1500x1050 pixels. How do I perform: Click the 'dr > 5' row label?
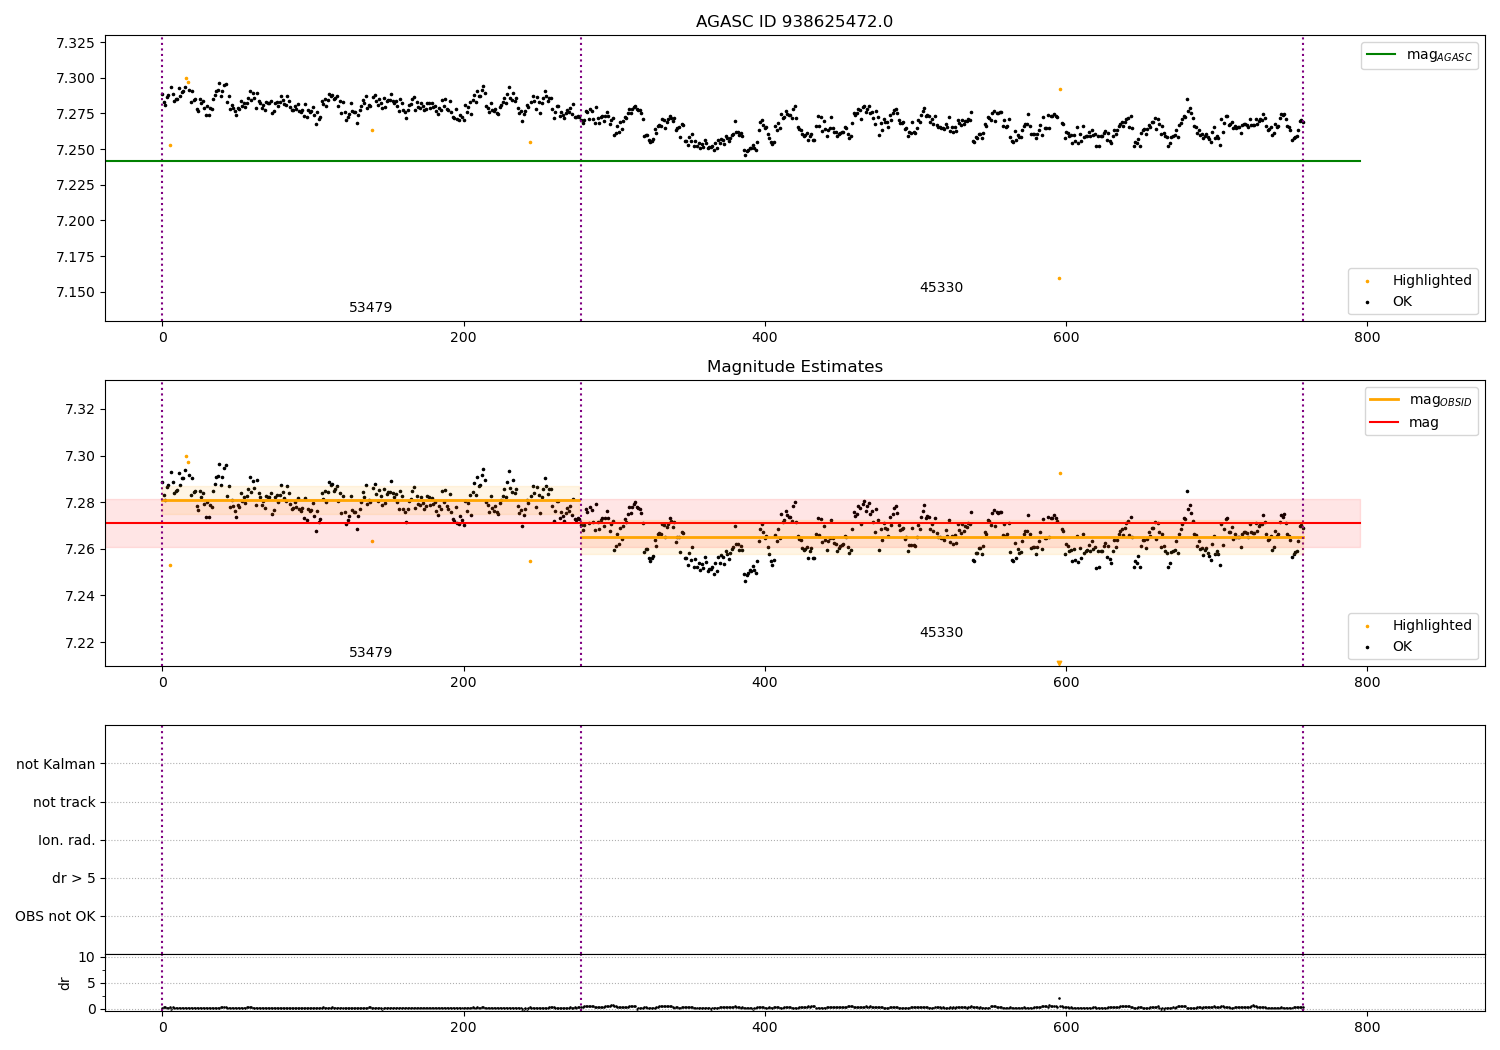(74, 879)
